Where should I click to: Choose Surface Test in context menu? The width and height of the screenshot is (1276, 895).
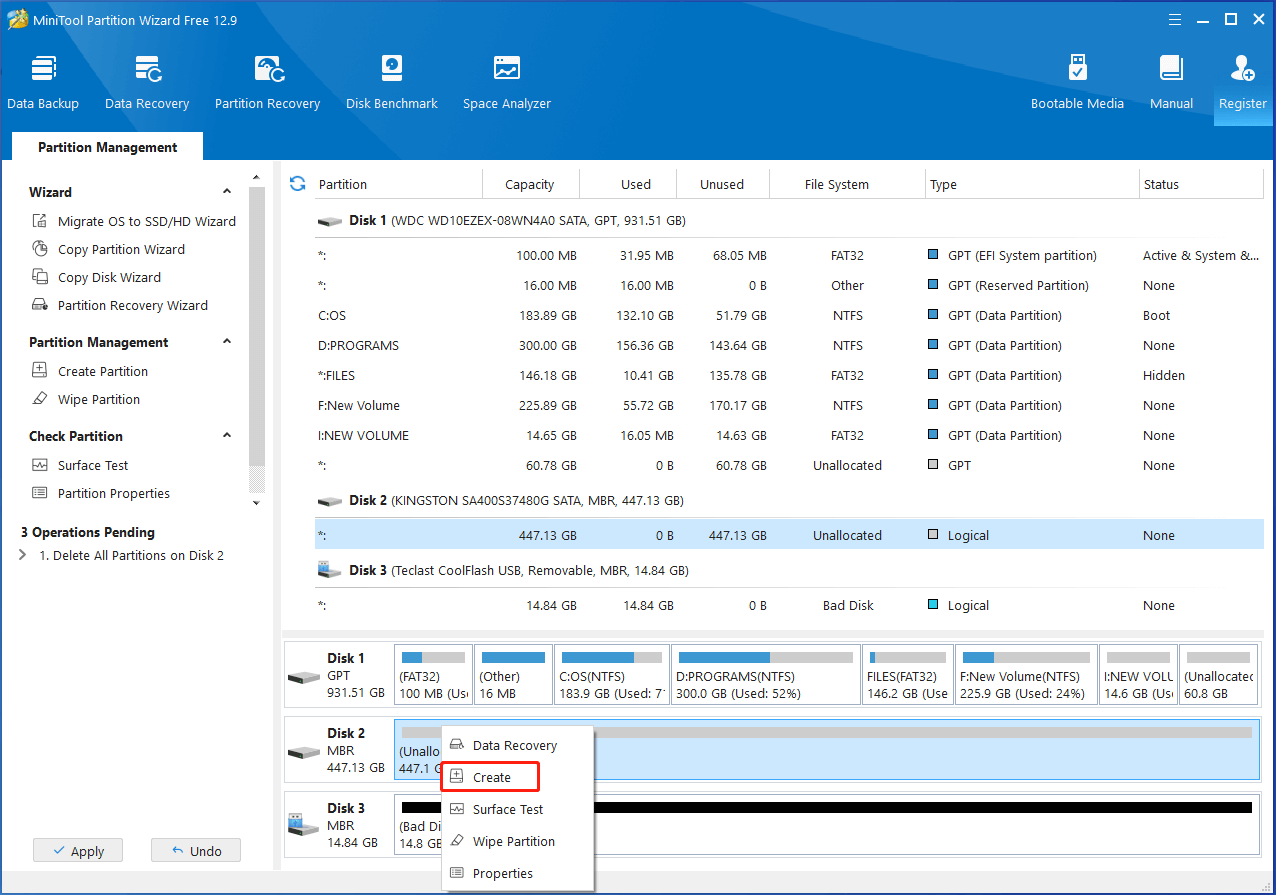click(x=518, y=809)
